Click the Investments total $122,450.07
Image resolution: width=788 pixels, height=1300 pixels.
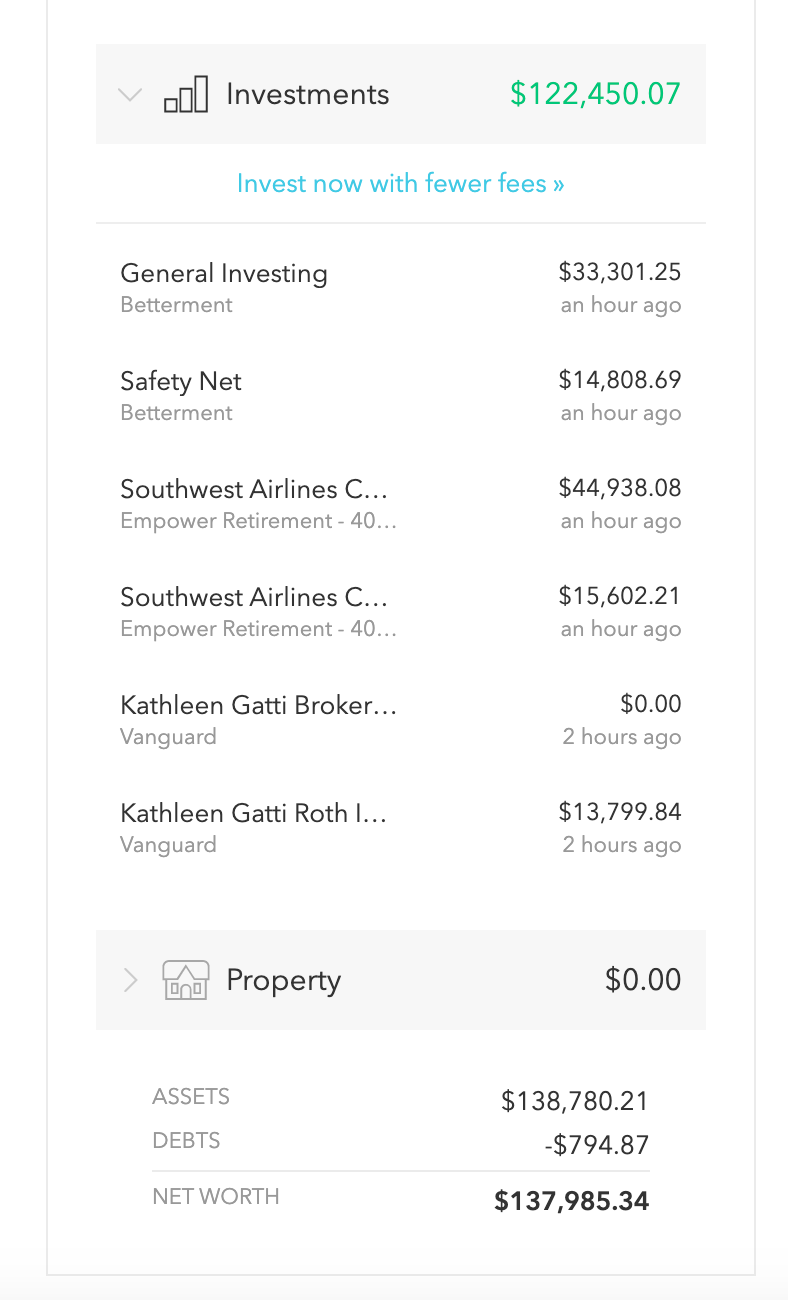[x=595, y=95]
